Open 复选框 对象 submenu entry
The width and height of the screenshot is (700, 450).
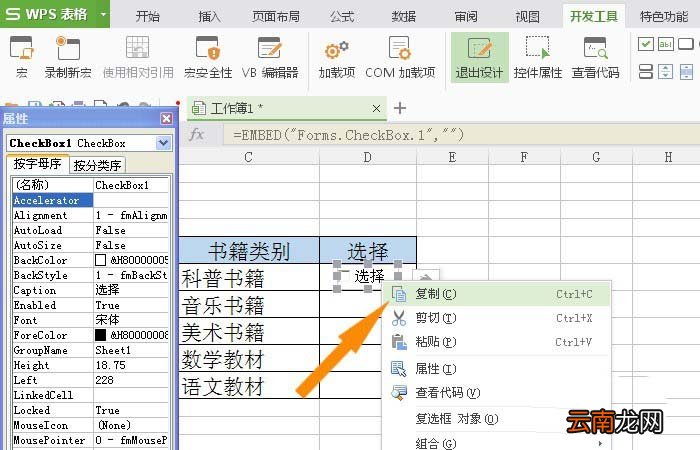(x=496, y=419)
